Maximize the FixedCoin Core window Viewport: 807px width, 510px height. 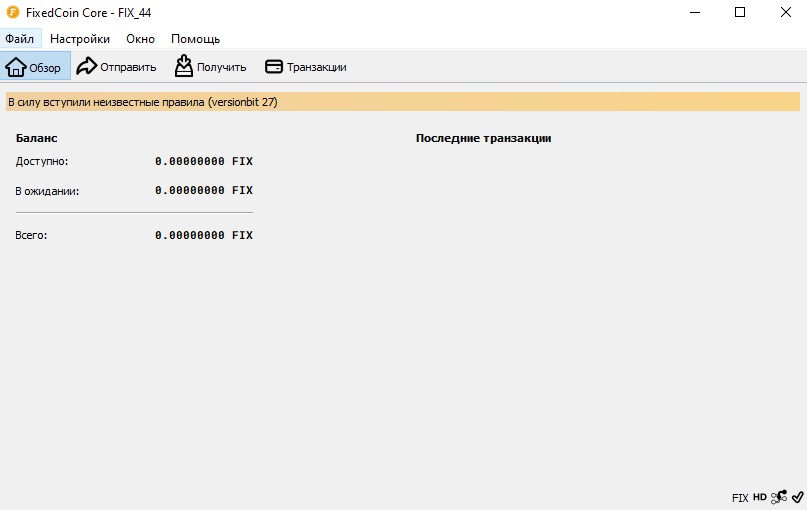[740, 12]
